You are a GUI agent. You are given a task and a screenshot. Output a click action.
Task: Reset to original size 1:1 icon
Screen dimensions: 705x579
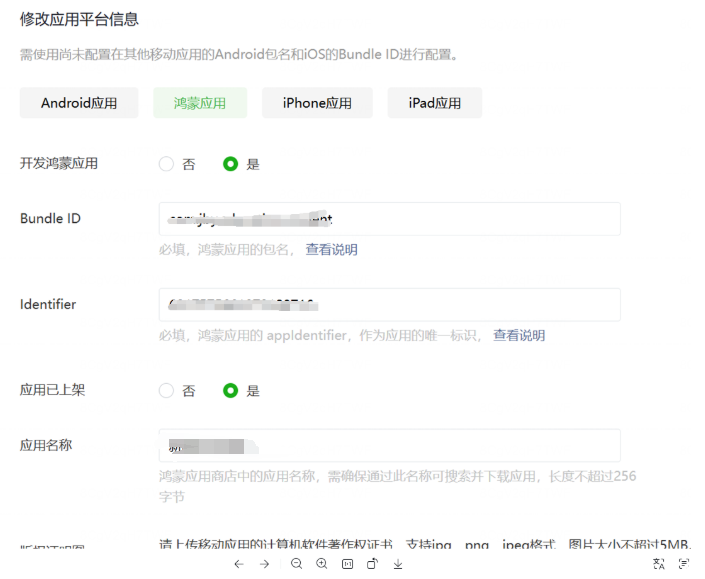347,564
